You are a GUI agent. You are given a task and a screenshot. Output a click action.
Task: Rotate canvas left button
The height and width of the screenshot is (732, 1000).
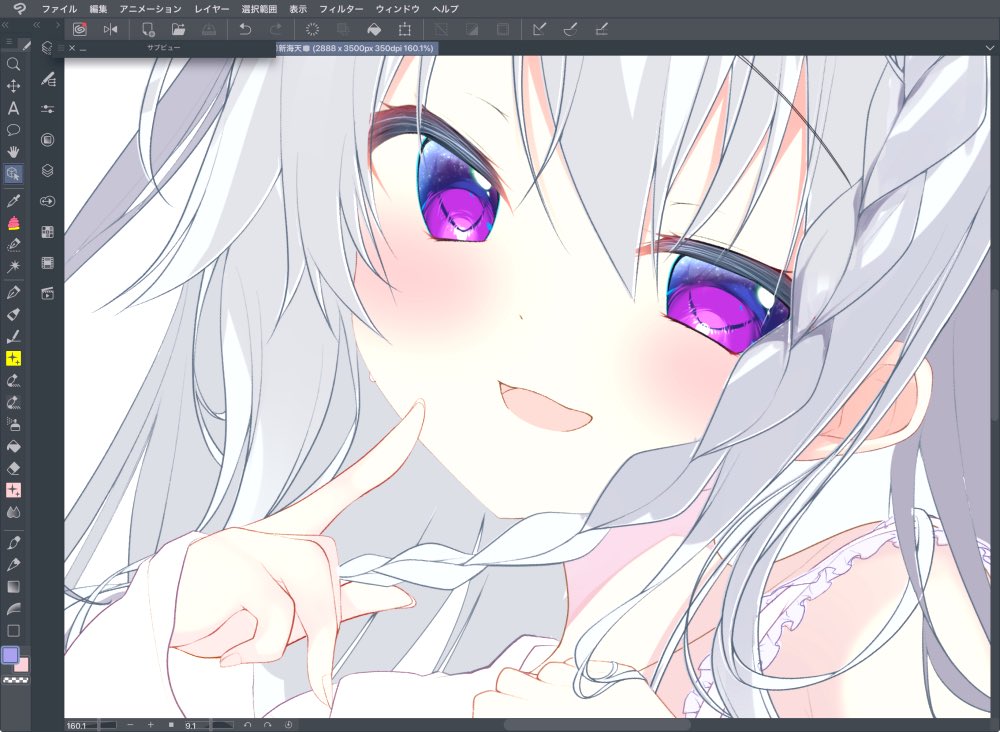pos(247,725)
